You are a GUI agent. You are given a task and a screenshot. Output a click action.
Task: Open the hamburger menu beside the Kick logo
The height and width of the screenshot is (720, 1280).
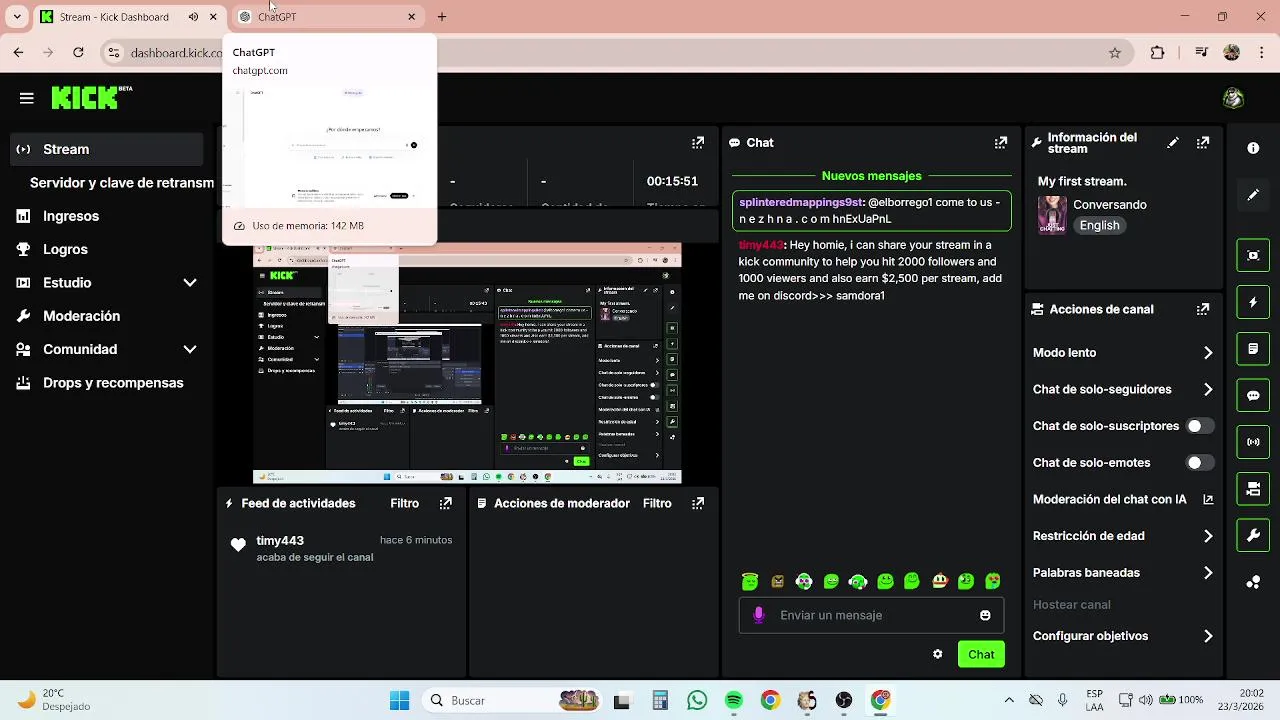(27, 98)
